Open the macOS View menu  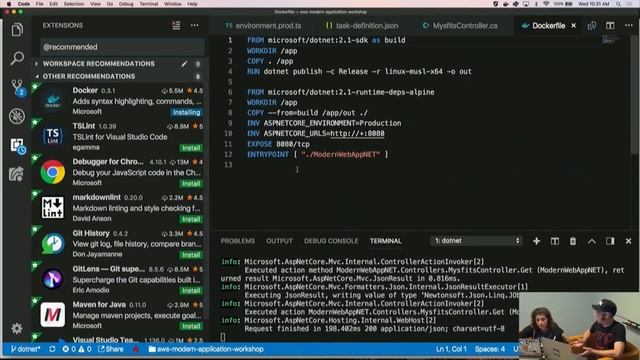coord(95,4)
